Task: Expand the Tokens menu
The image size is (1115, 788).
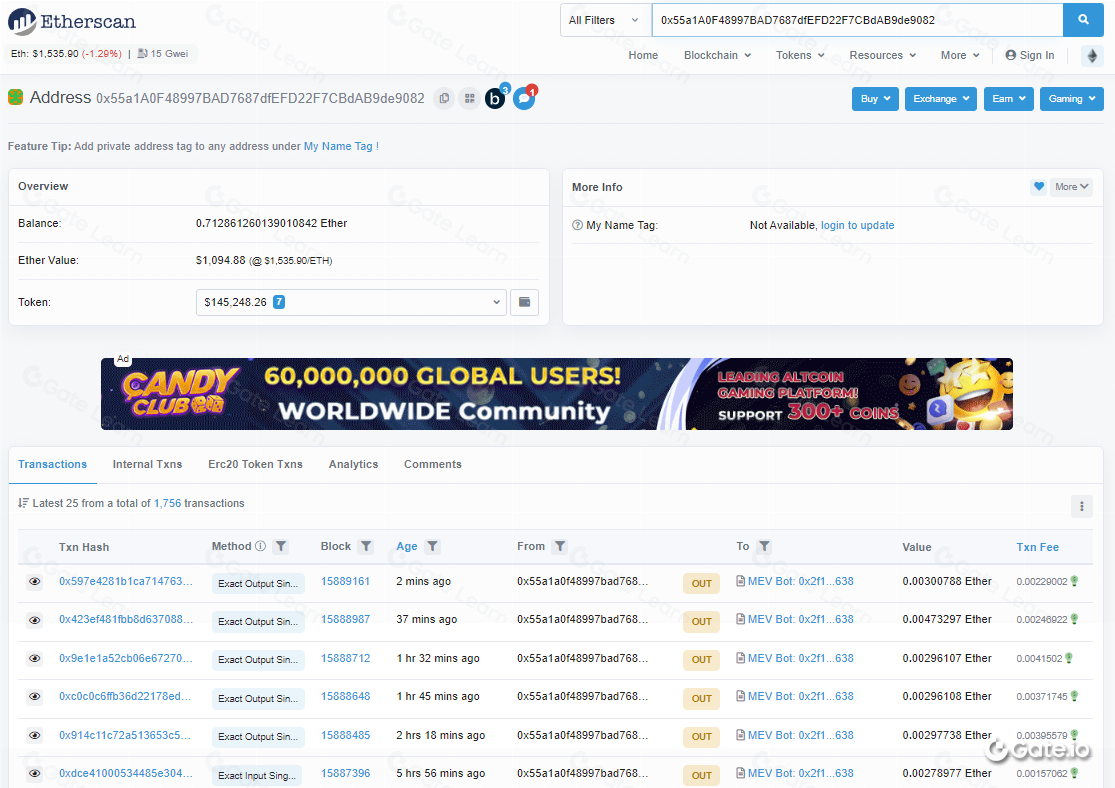Action: tap(800, 55)
